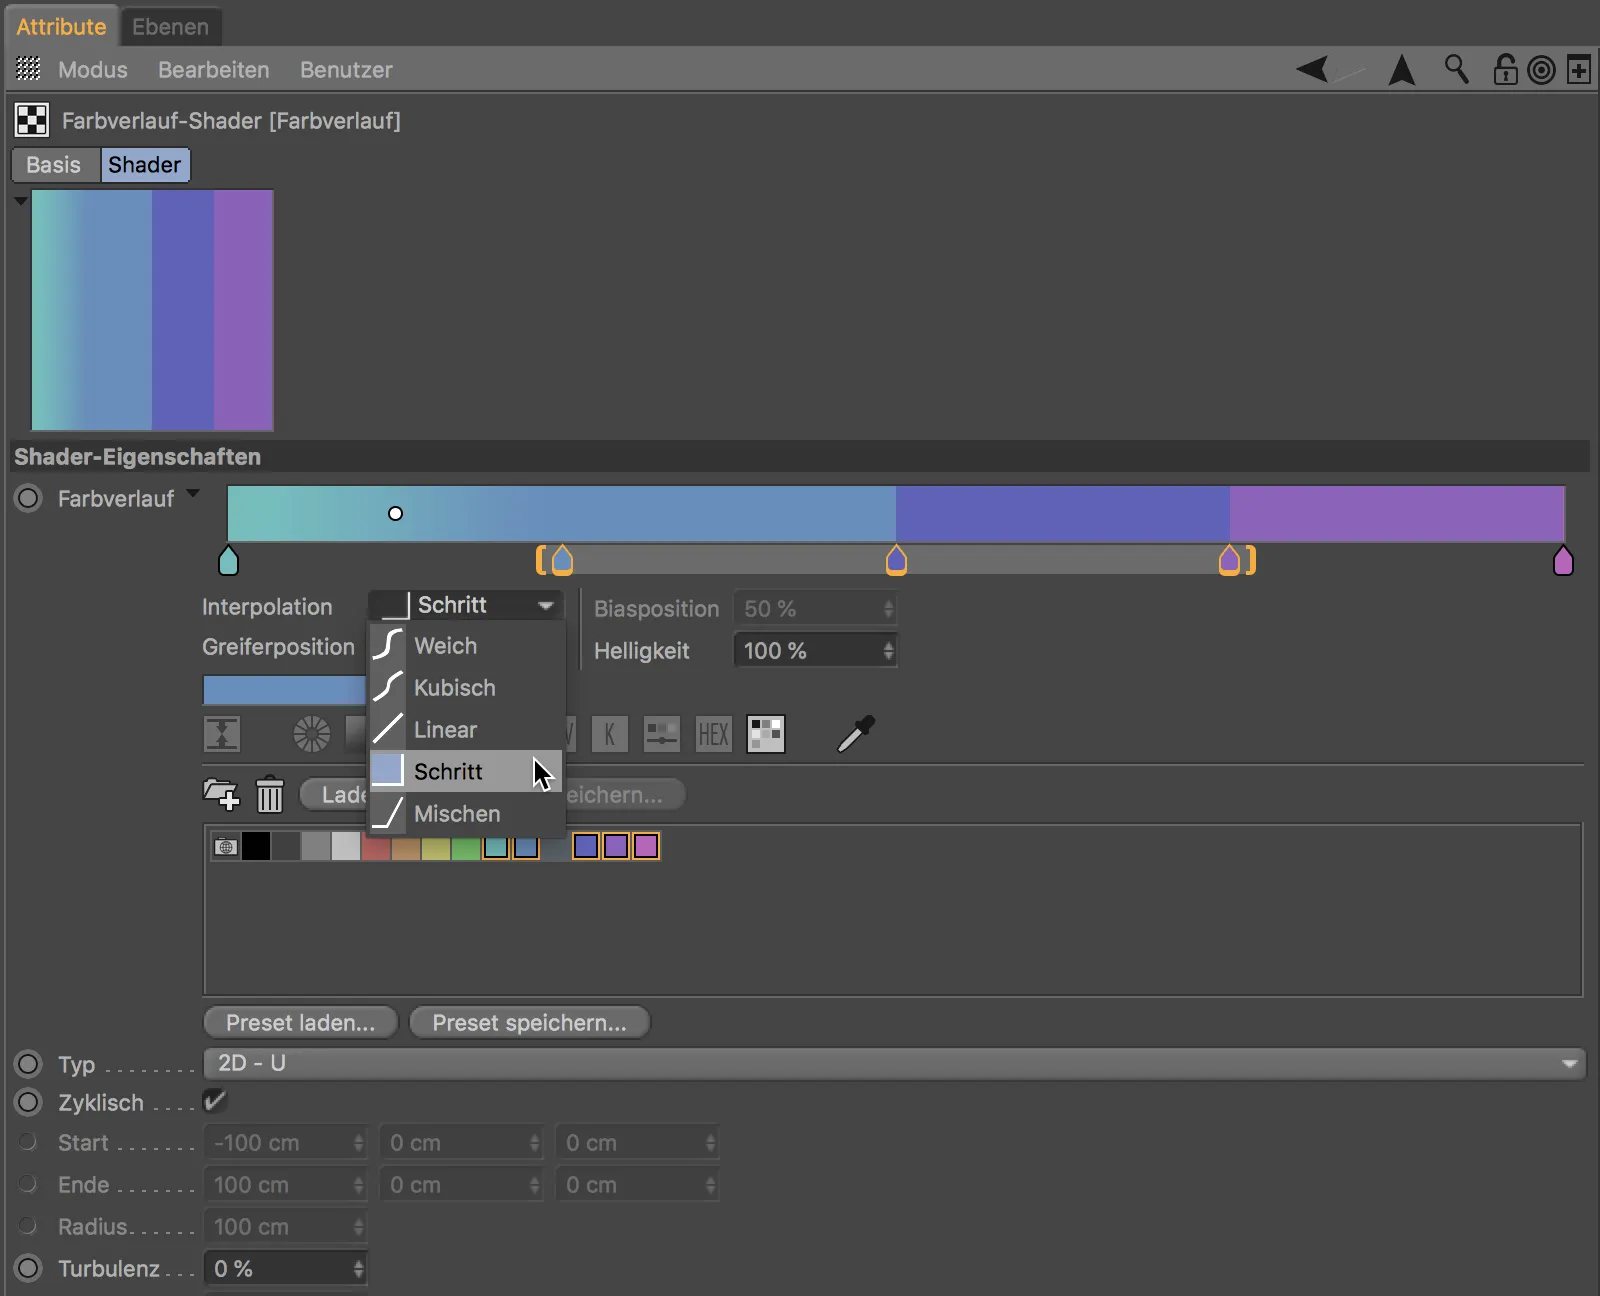Click the gradient shader preview thumbnail
This screenshot has width=1600, height=1296.
[x=152, y=310]
